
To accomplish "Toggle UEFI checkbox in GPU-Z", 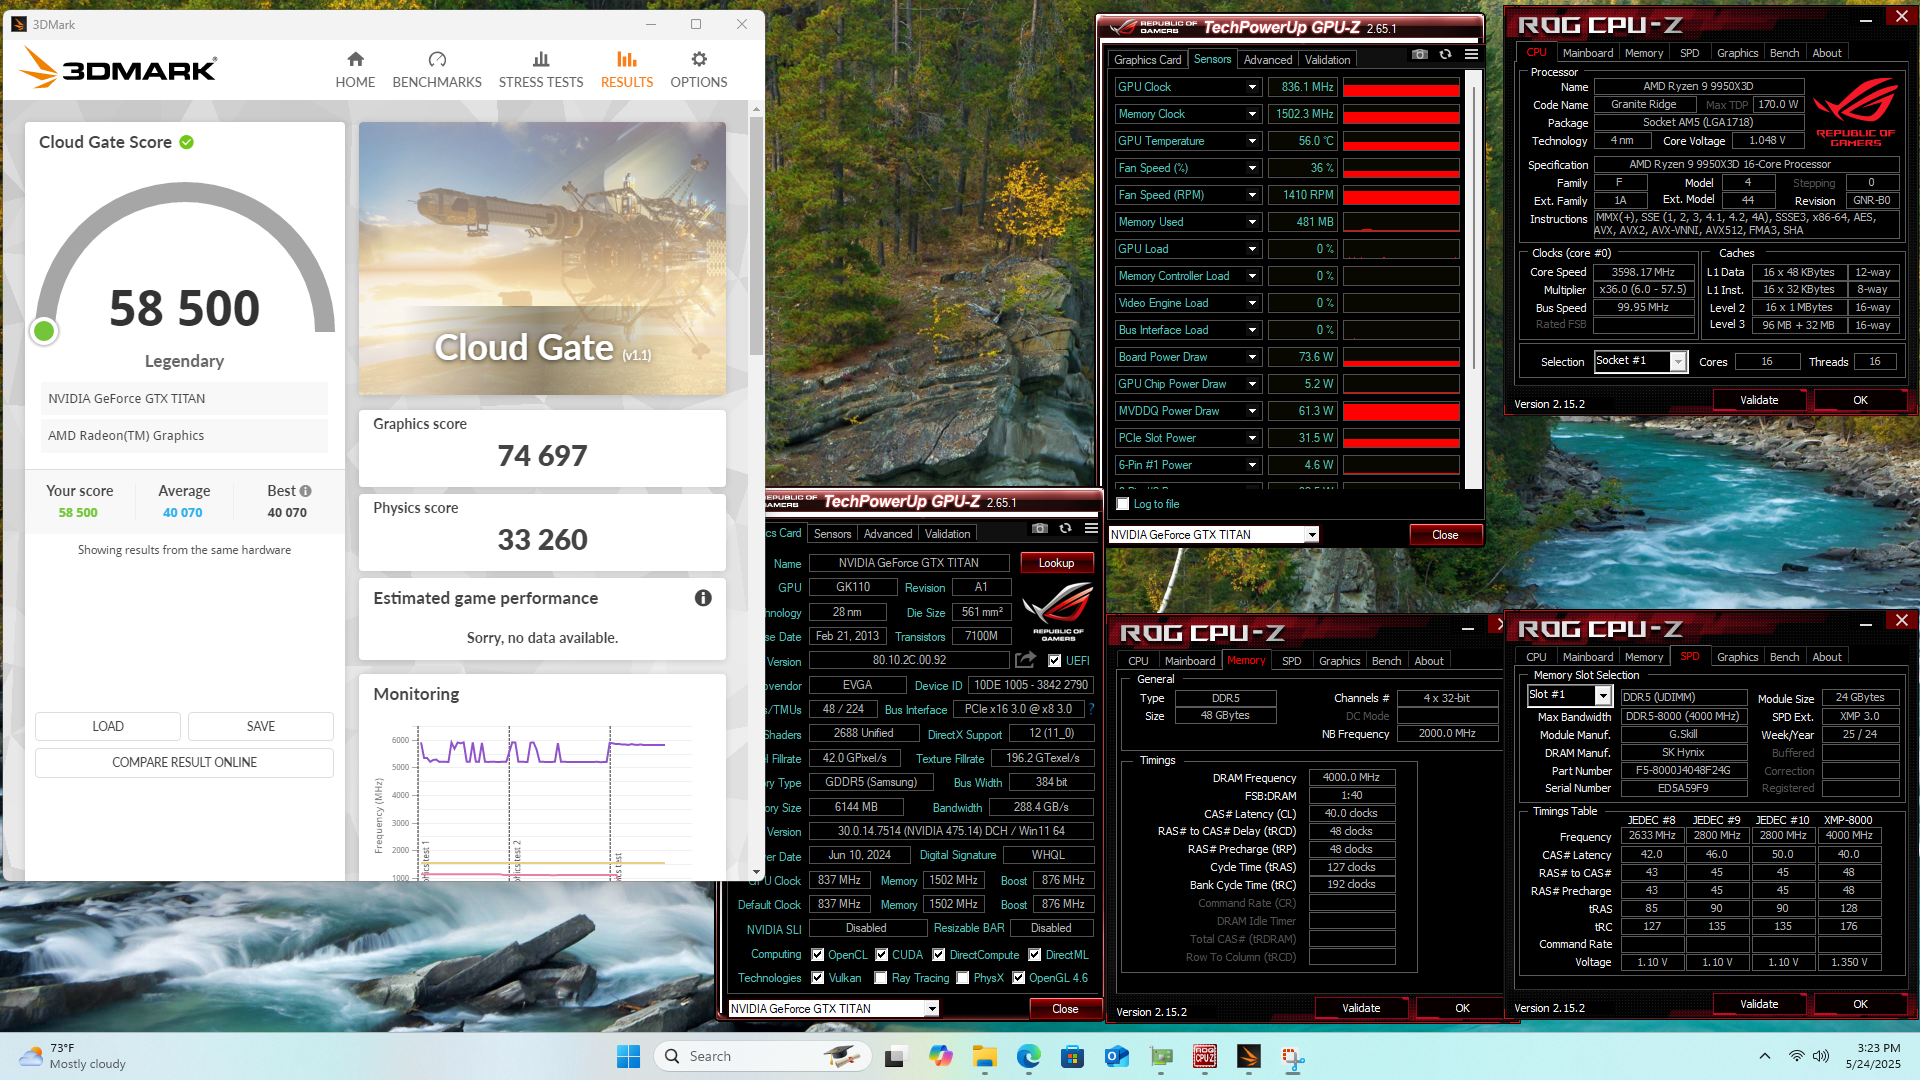I will pos(1054,661).
